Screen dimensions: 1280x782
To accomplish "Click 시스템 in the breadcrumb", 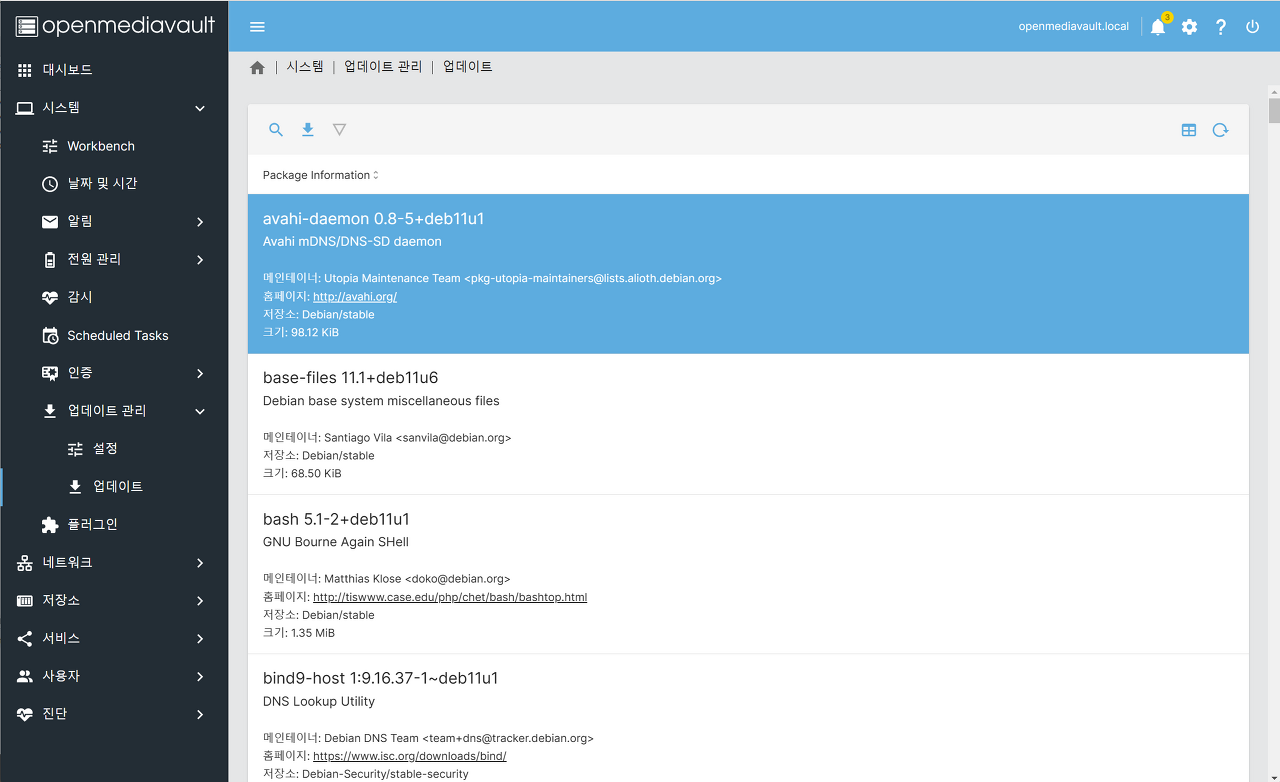I will point(305,67).
